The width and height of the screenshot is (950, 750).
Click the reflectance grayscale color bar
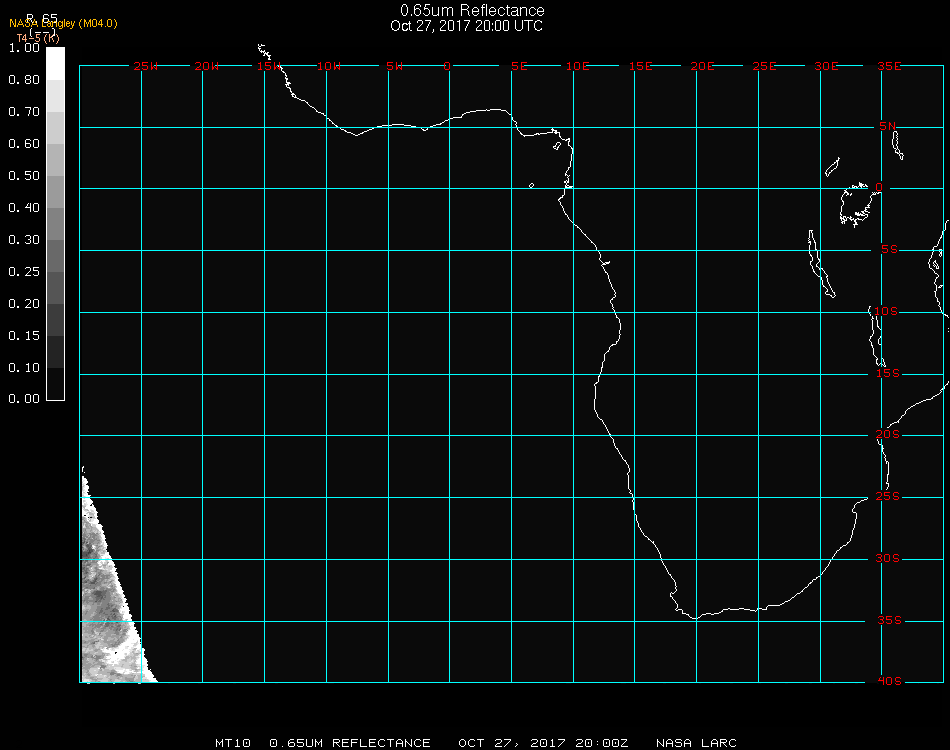tap(55, 224)
